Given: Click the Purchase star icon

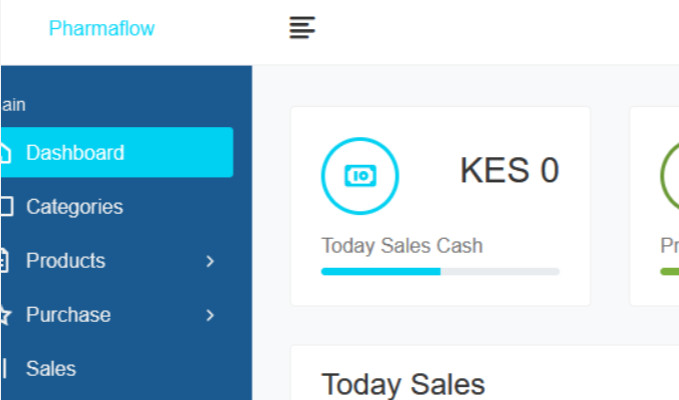Looking at the screenshot, I should point(5,315).
